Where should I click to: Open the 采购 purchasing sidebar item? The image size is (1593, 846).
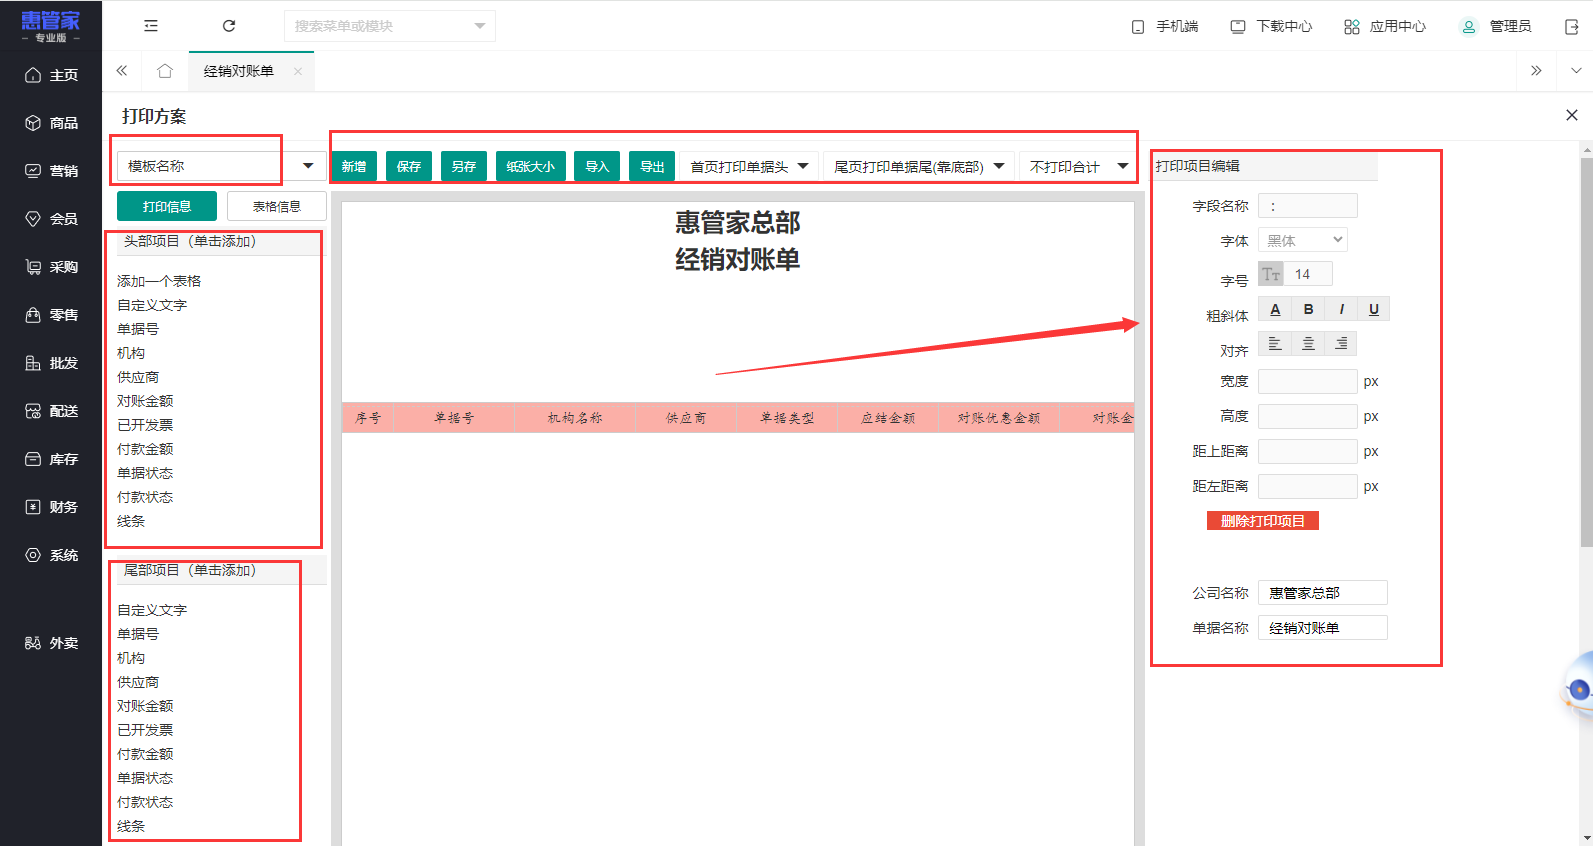pyautogui.click(x=51, y=267)
